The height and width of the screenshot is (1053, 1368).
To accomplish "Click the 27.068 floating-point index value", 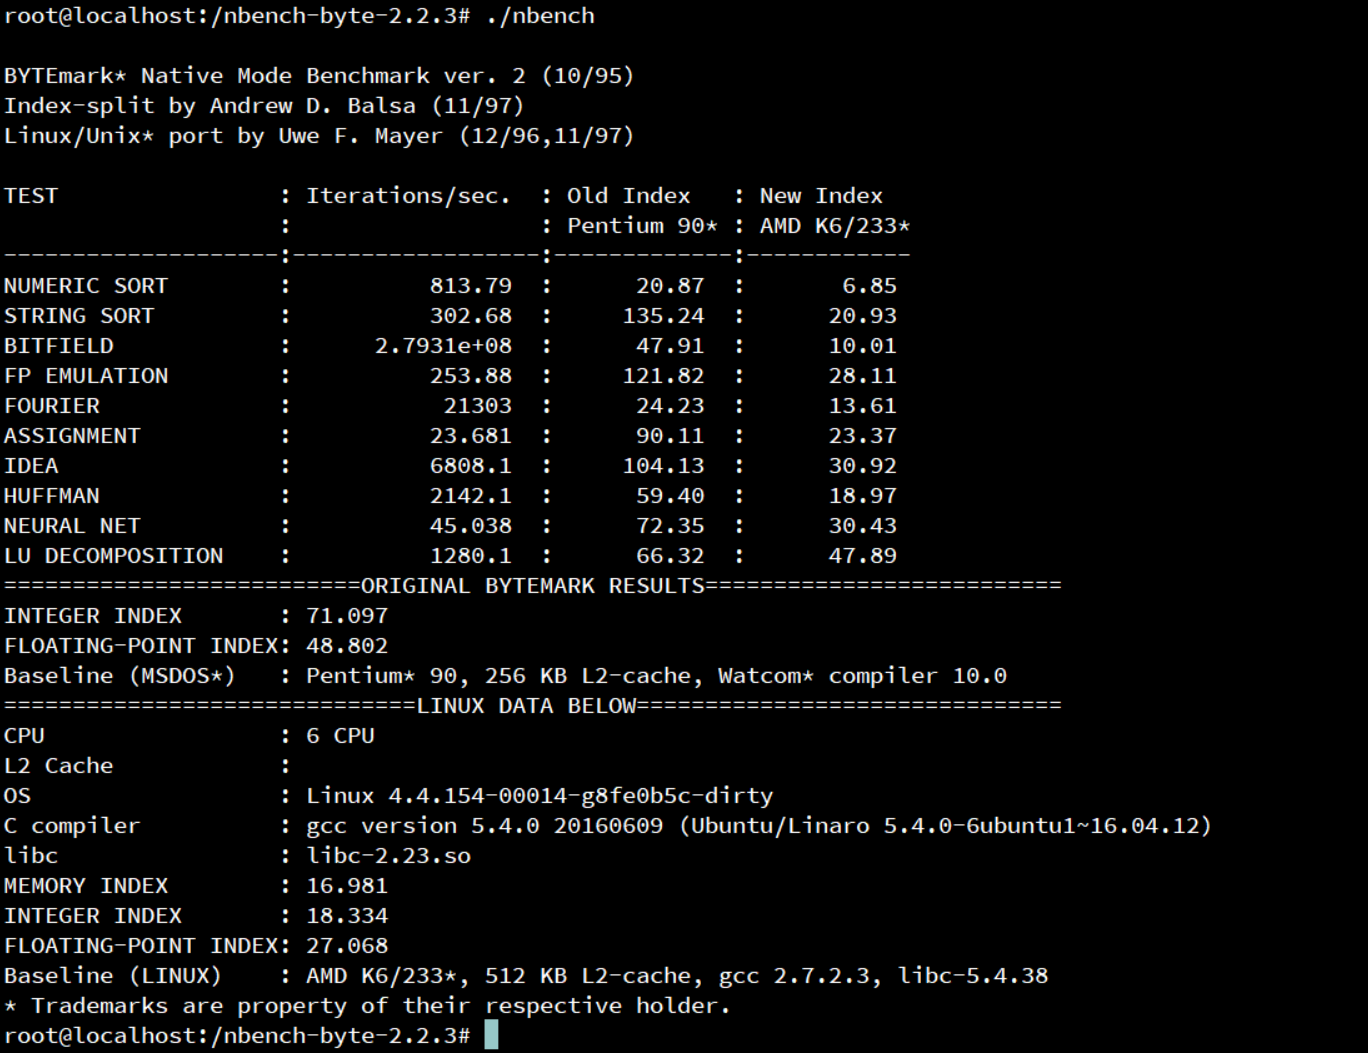I will coord(347,946).
